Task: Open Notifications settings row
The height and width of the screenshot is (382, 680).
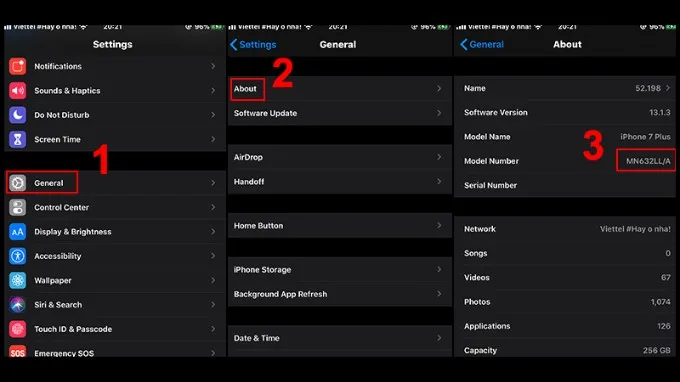Action: pyautogui.click(x=115, y=66)
